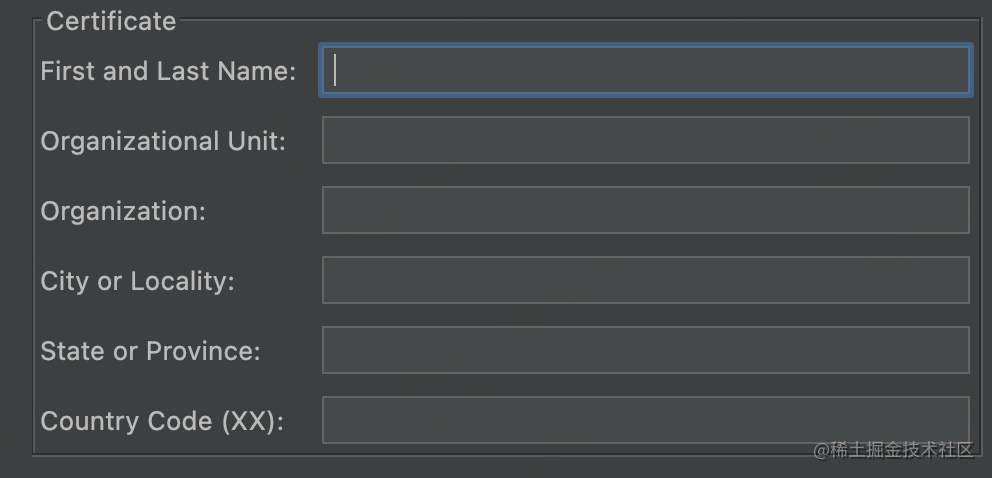This screenshot has width=992, height=478.
Task: Click the "Country Code (XX):" label
Action: coord(162,421)
